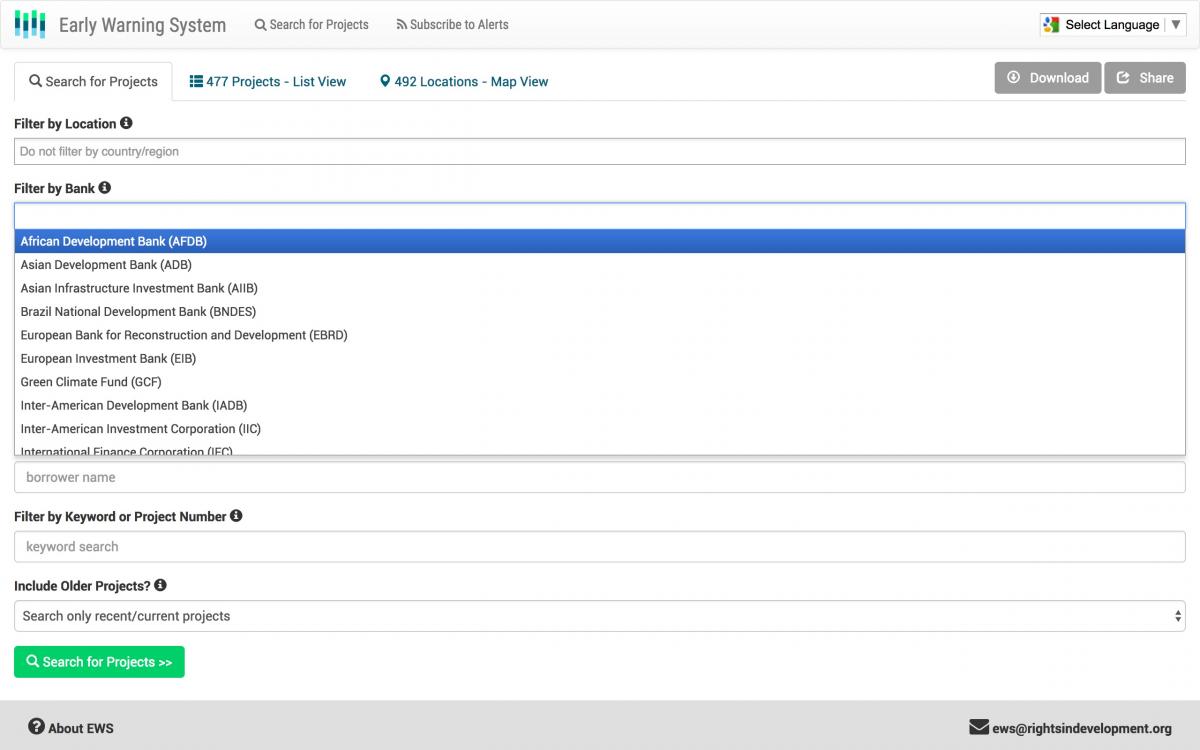Select Asian Development Bank (ADB) option

(600, 265)
